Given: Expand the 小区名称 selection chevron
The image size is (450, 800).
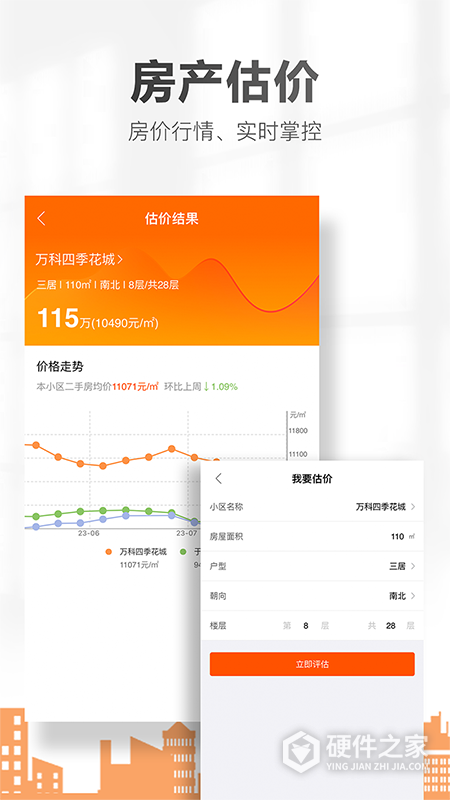Looking at the screenshot, I should point(413,507).
